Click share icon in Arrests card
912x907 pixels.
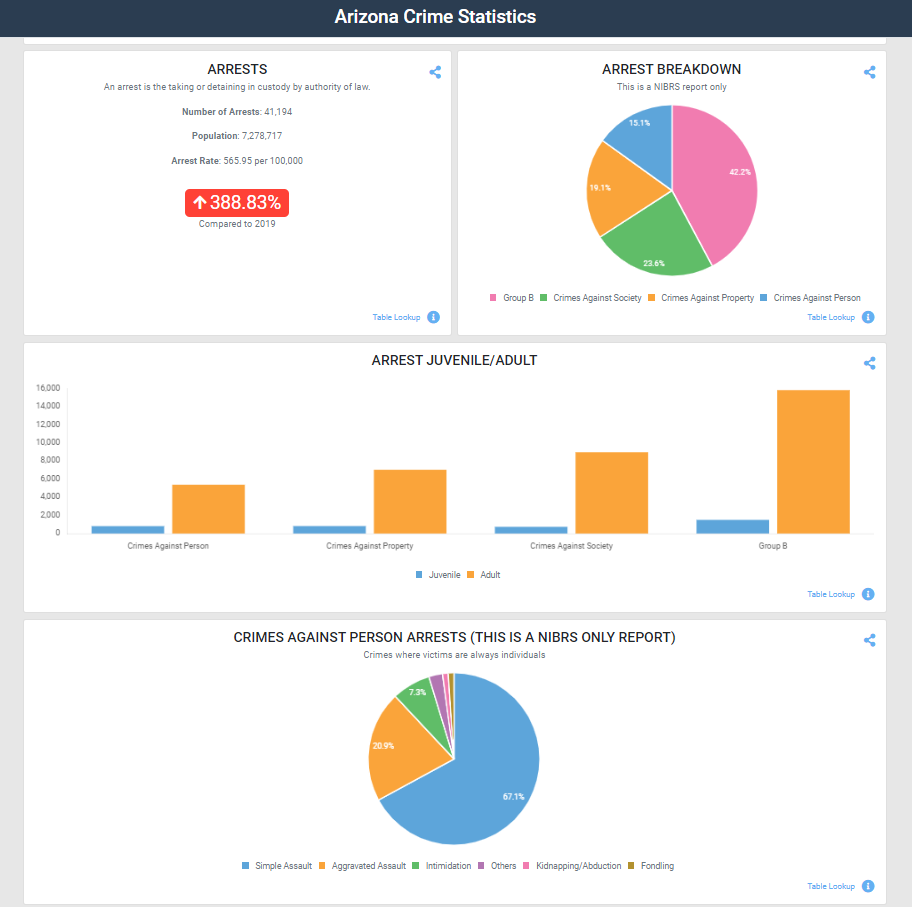(x=435, y=72)
